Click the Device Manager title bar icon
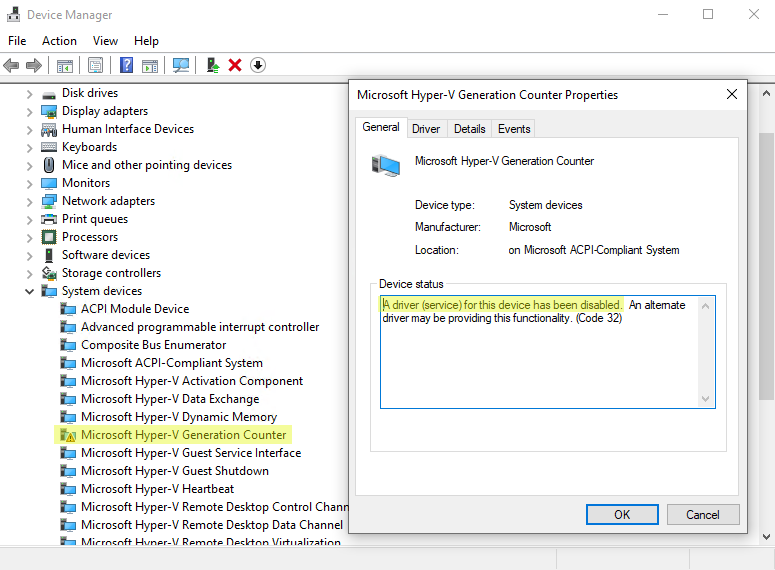The height and width of the screenshot is (570, 775). pos(13,15)
